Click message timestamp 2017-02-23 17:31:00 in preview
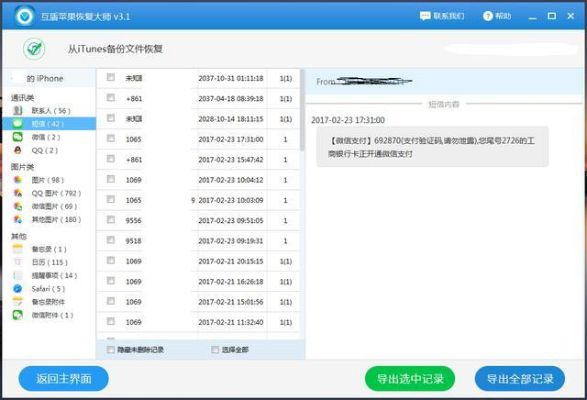Image resolution: width=587 pixels, height=400 pixels. [348, 120]
